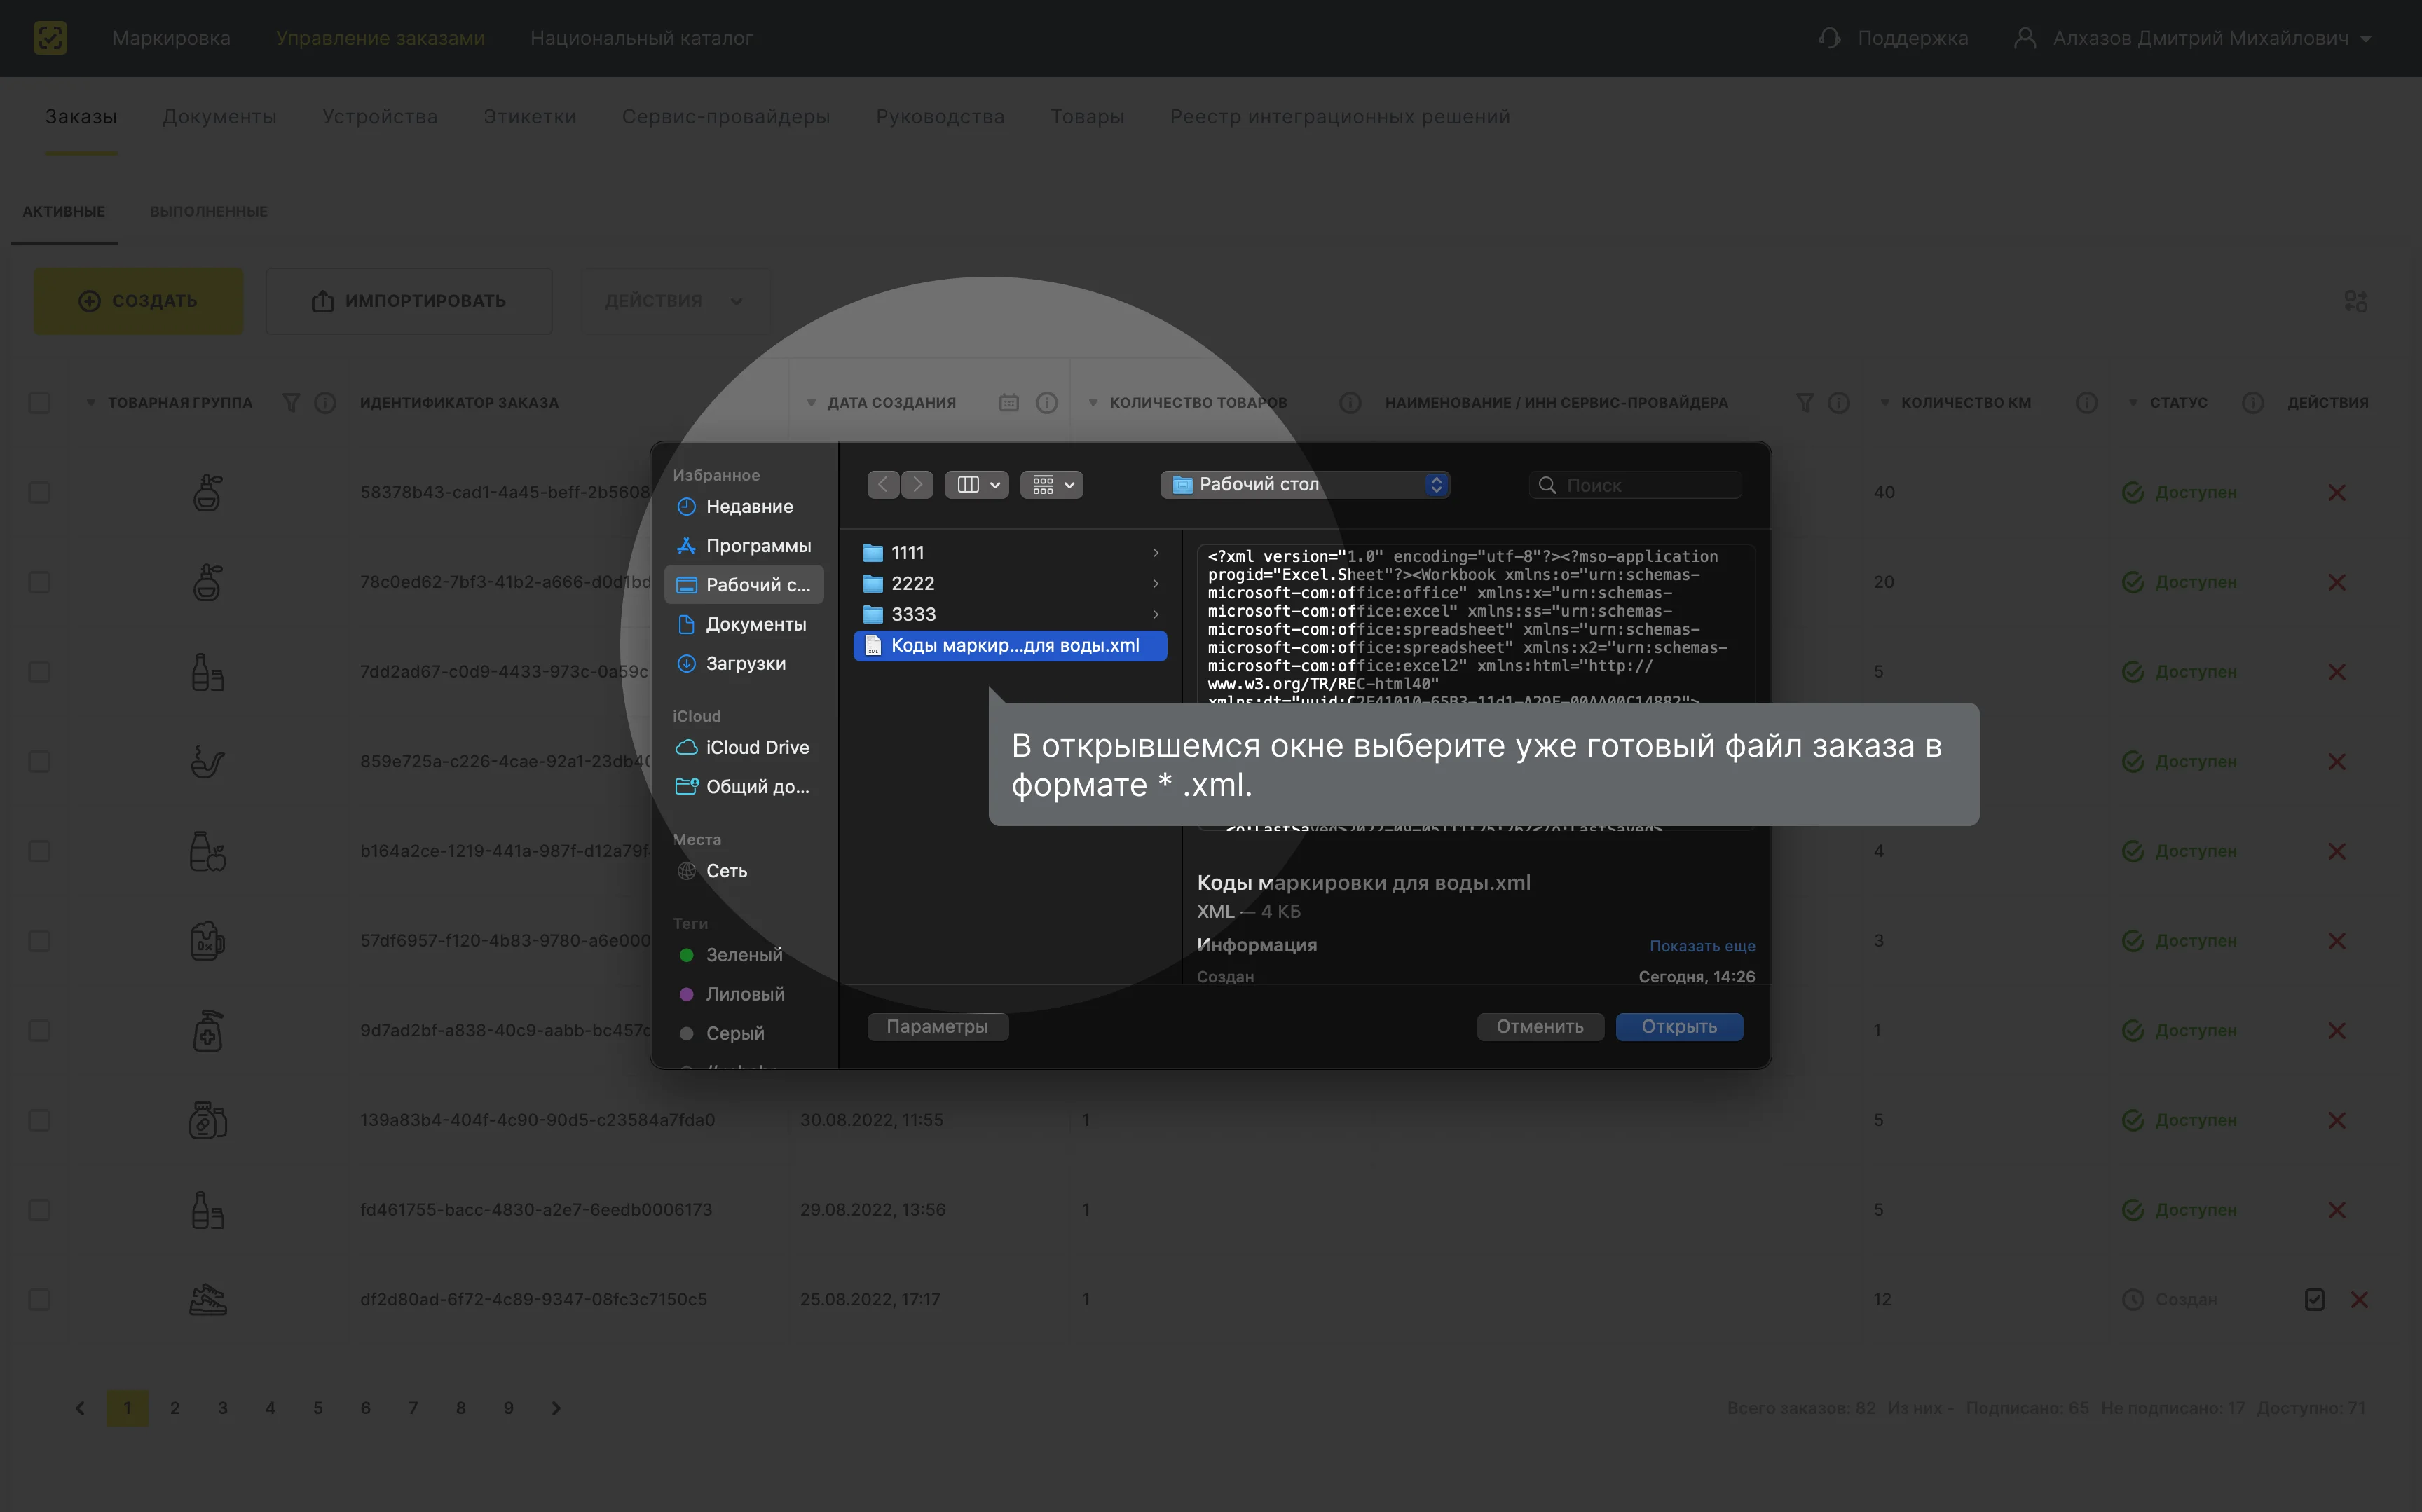This screenshot has height=1512, width=2422.
Task: Expand folder 2222 chevron
Action: tap(1155, 583)
